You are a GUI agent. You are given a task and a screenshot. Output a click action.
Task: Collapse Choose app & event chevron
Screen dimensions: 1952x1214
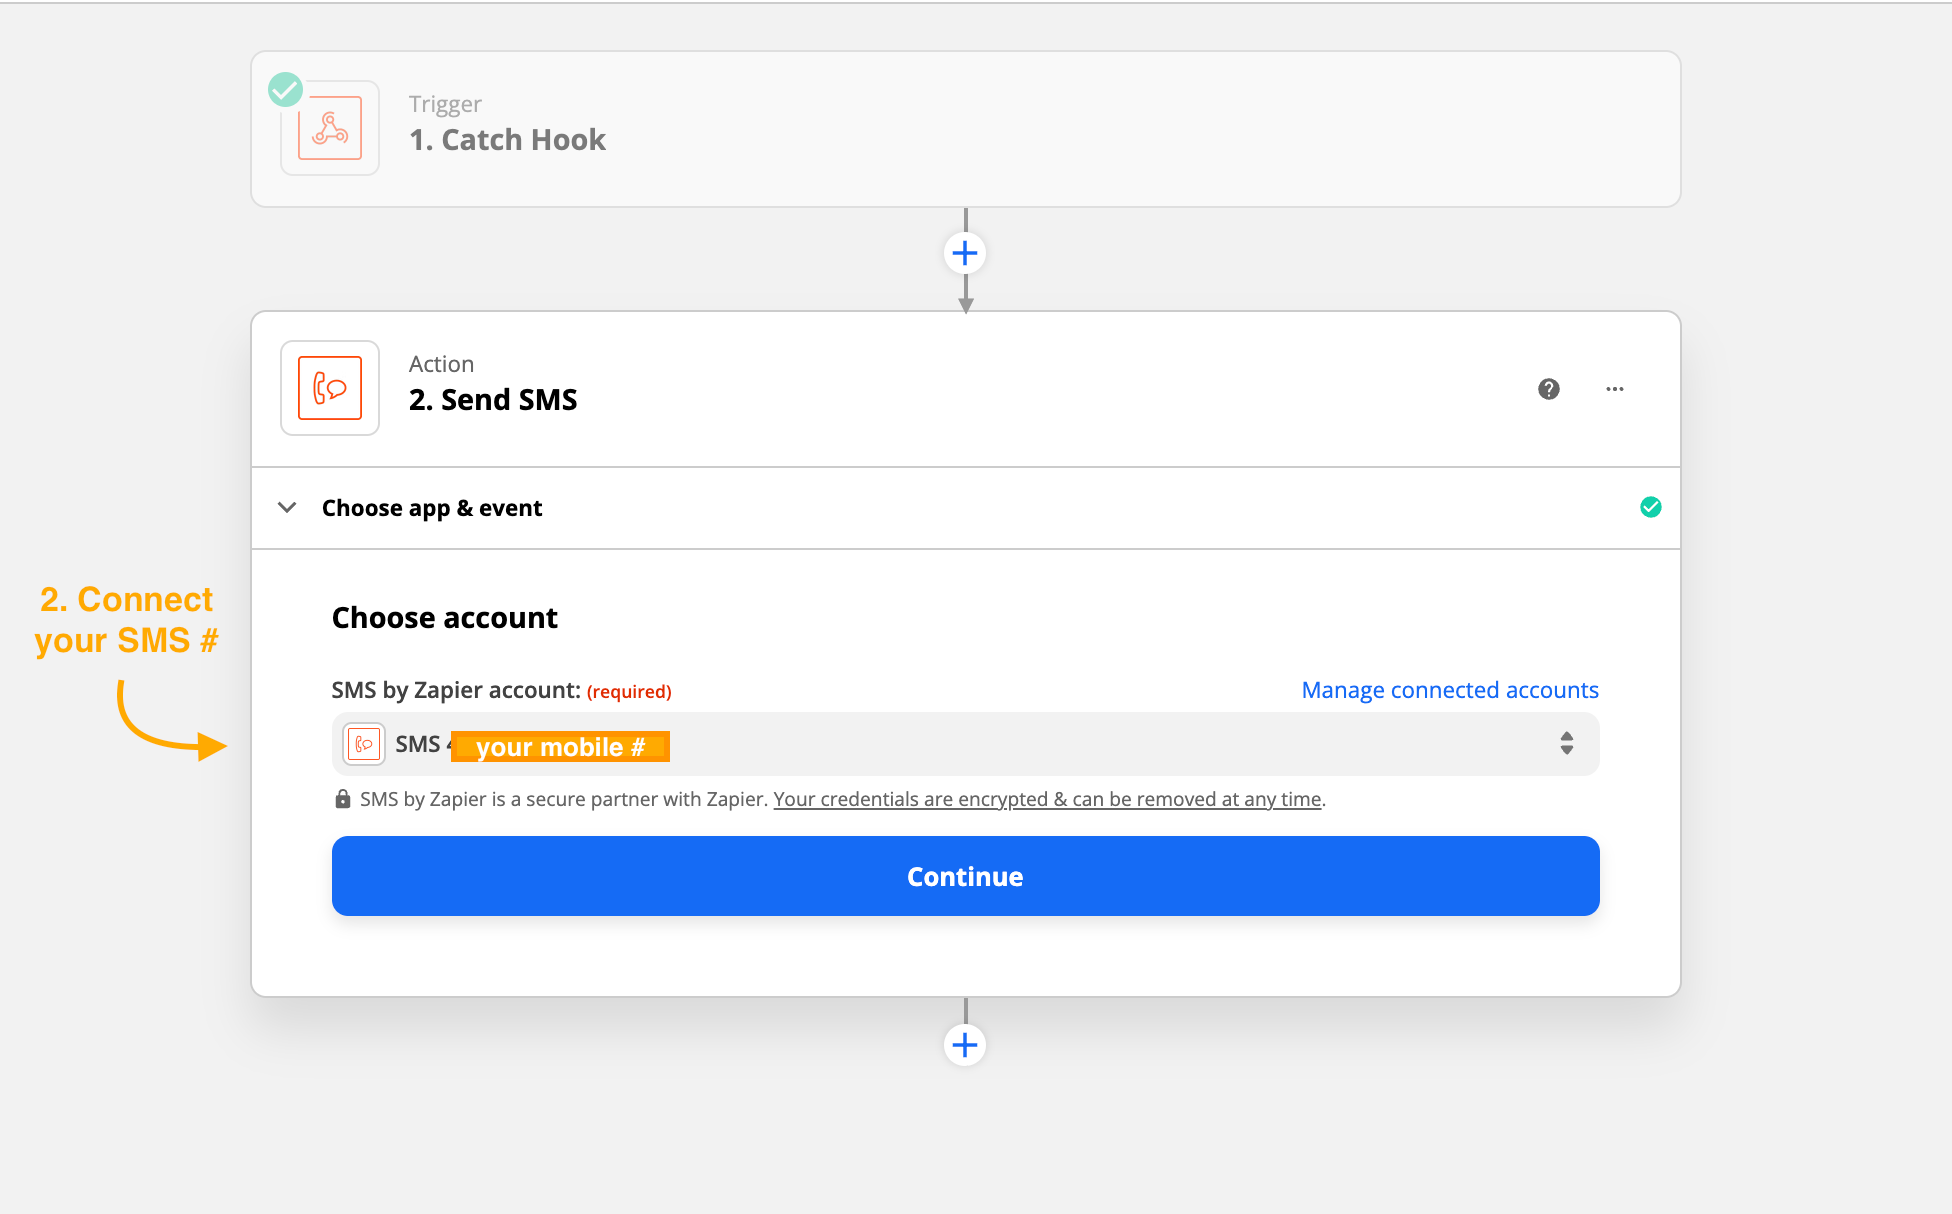click(287, 508)
